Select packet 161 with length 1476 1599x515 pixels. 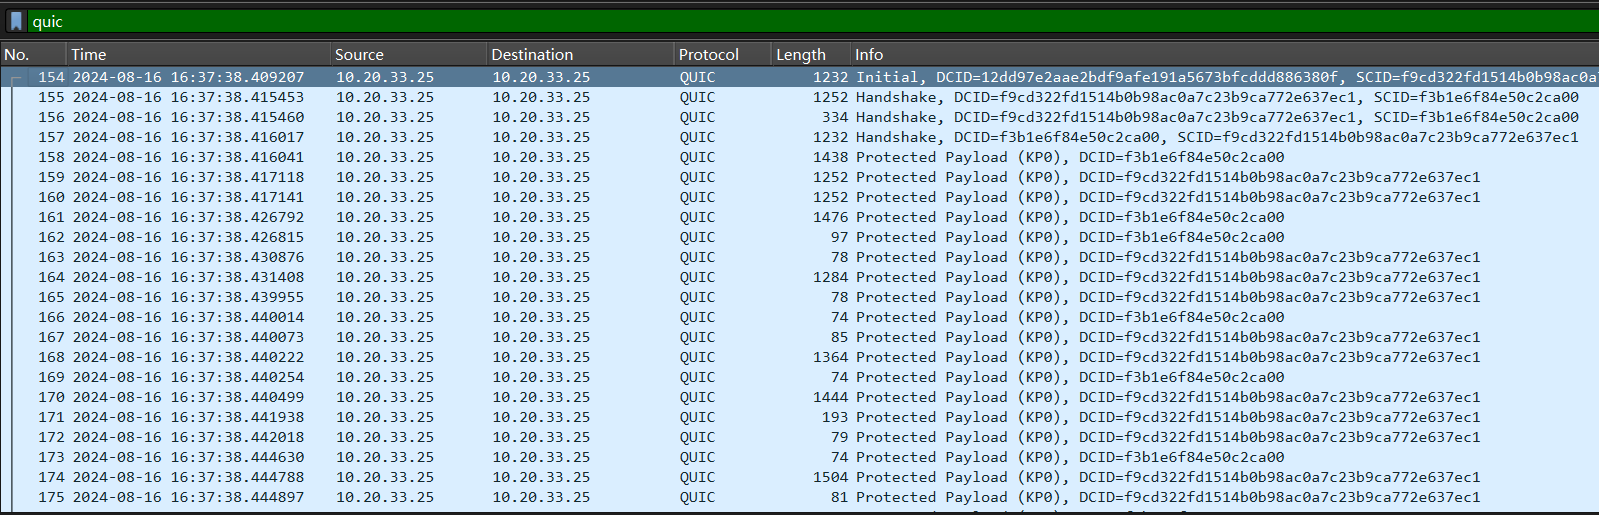(600, 217)
